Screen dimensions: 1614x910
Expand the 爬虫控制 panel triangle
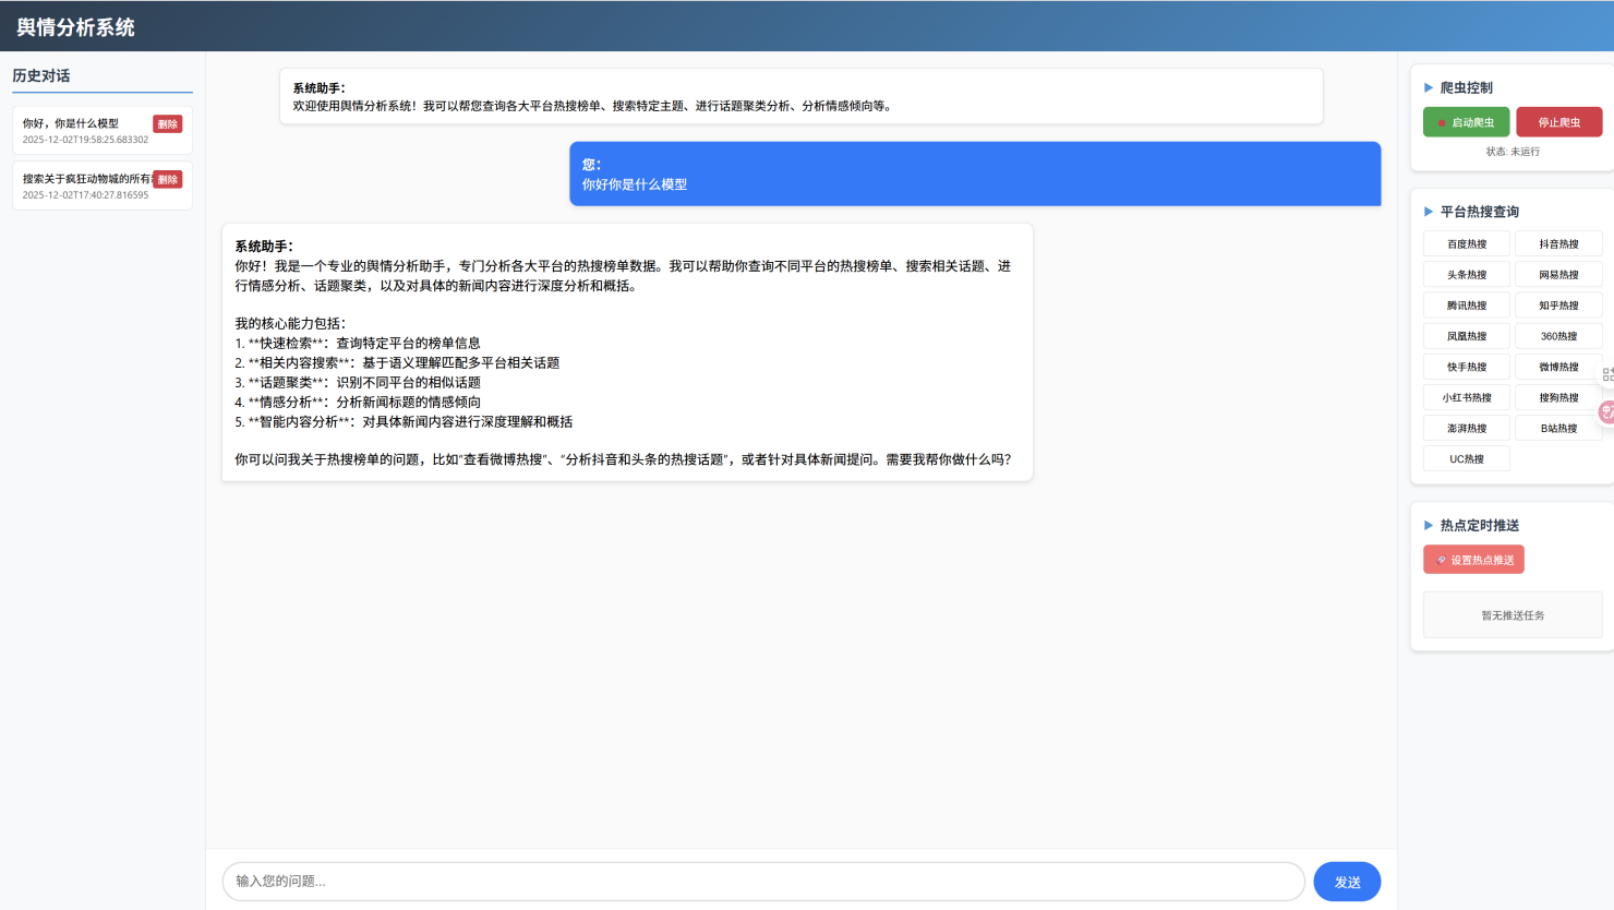[x=1428, y=88]
